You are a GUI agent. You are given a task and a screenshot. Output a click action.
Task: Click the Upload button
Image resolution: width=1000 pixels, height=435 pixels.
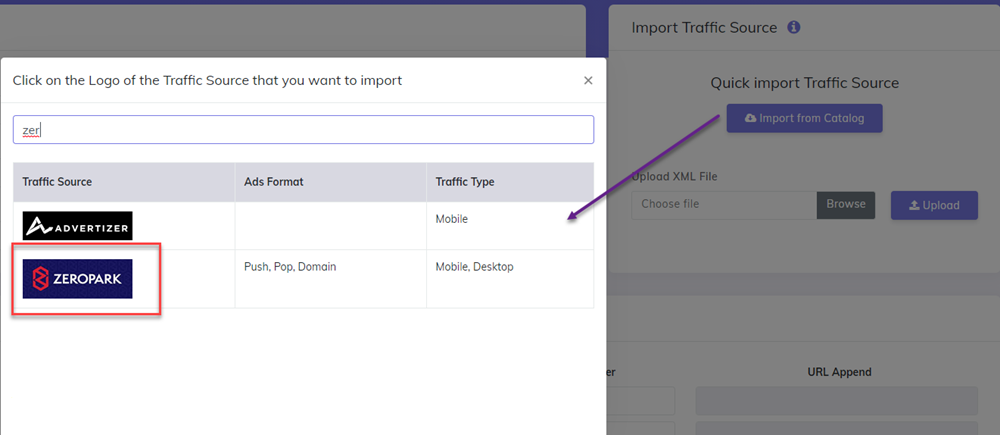coord(934,205)
